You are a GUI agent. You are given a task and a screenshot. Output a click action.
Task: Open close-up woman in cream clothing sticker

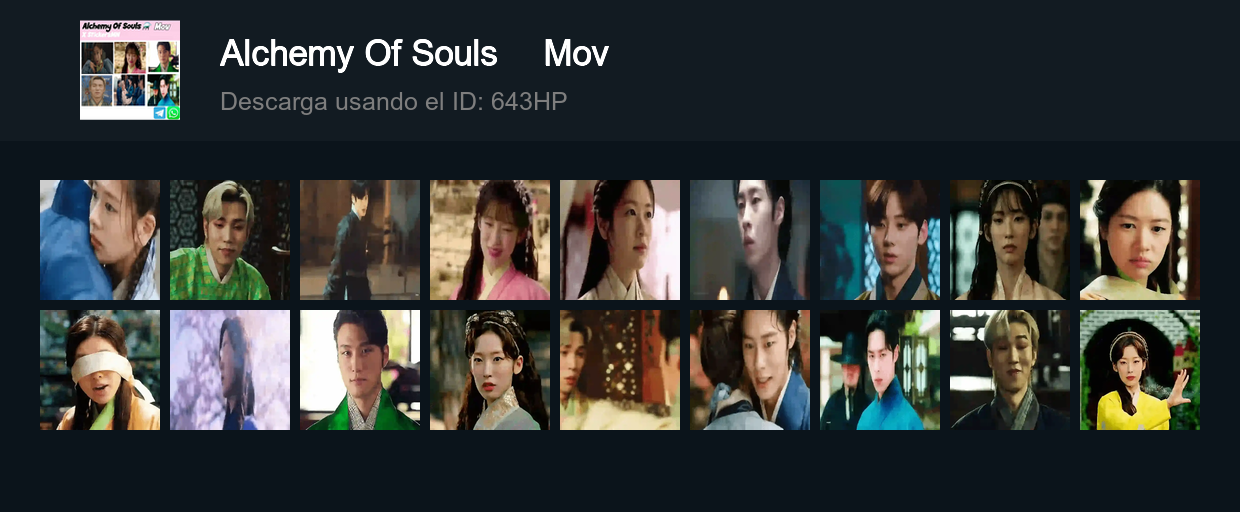1140,240
